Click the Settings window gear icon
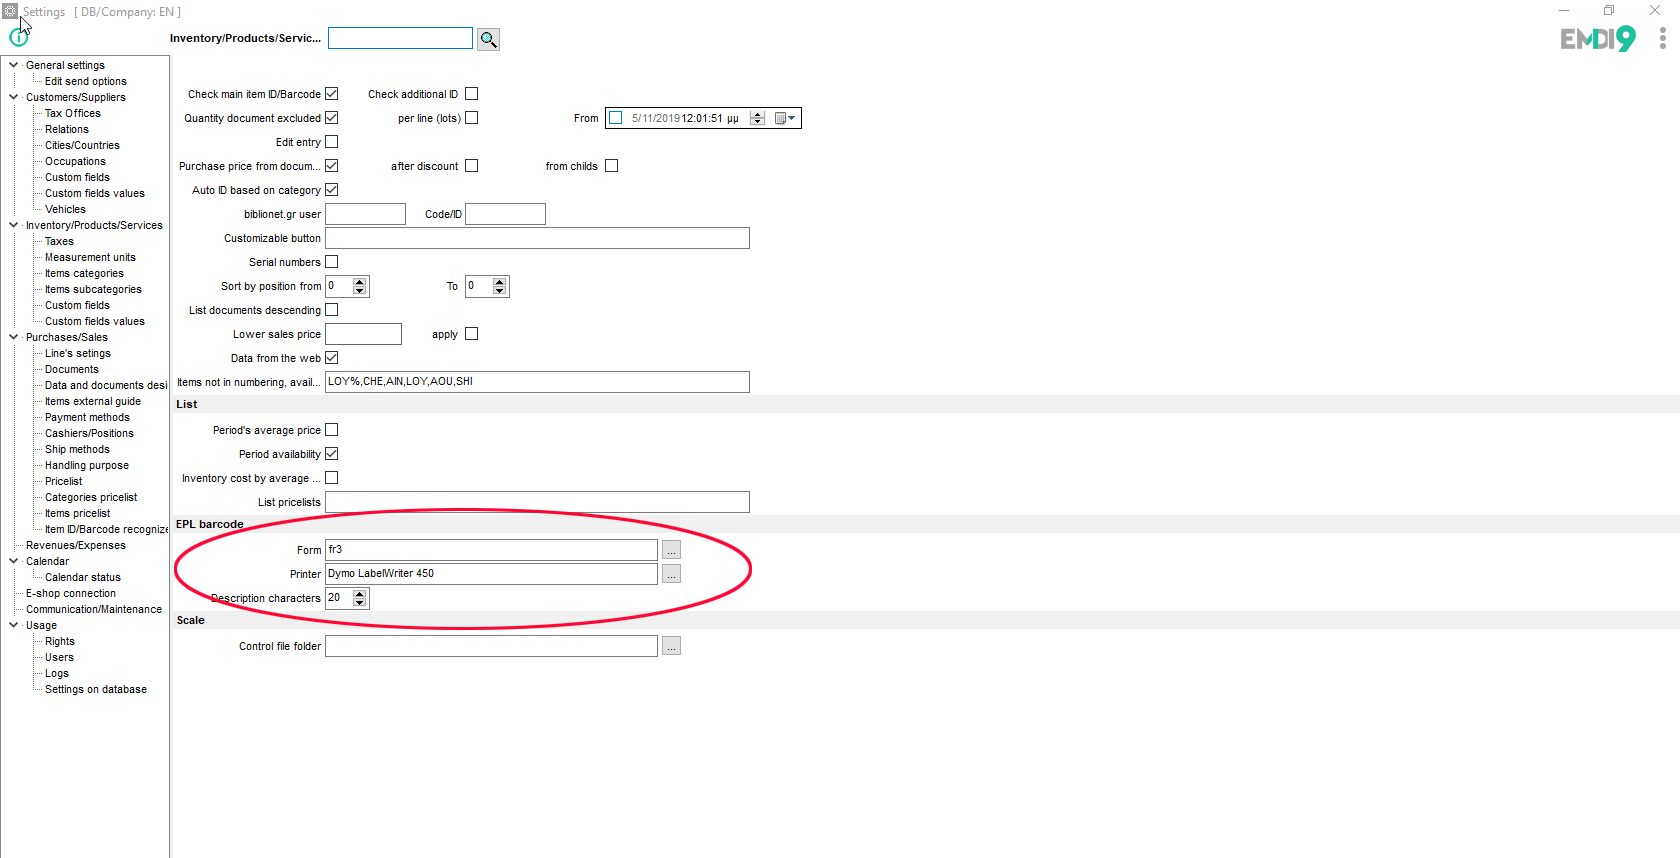The image size is (1680, 858). [x=10, y=11]
